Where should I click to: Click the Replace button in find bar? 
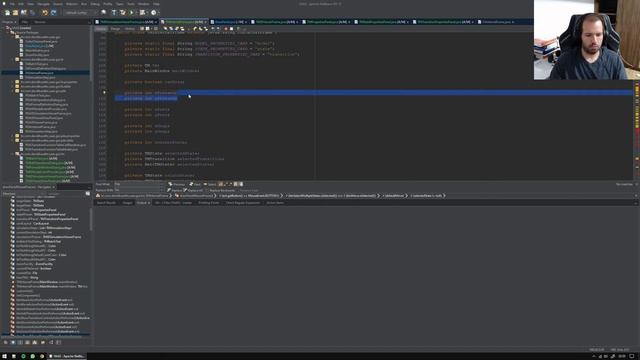point(174,190)
